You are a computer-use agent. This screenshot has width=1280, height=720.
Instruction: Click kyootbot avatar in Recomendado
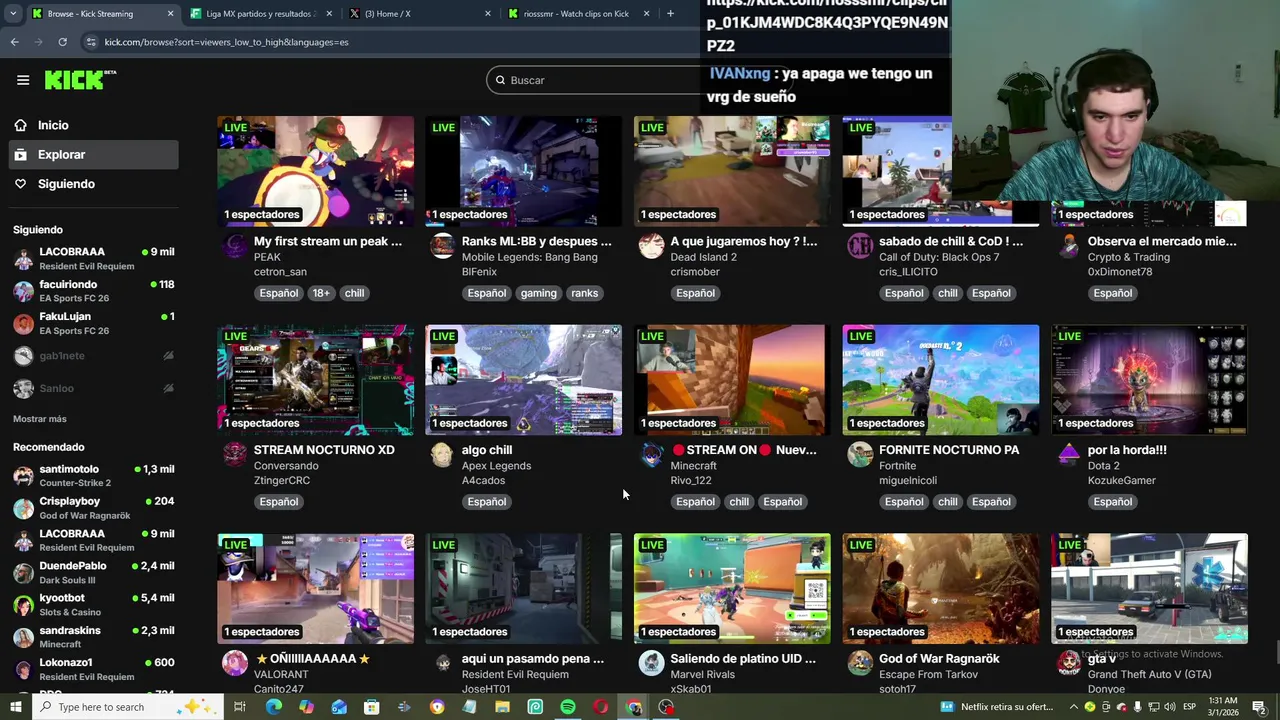(x=23, y=605)
